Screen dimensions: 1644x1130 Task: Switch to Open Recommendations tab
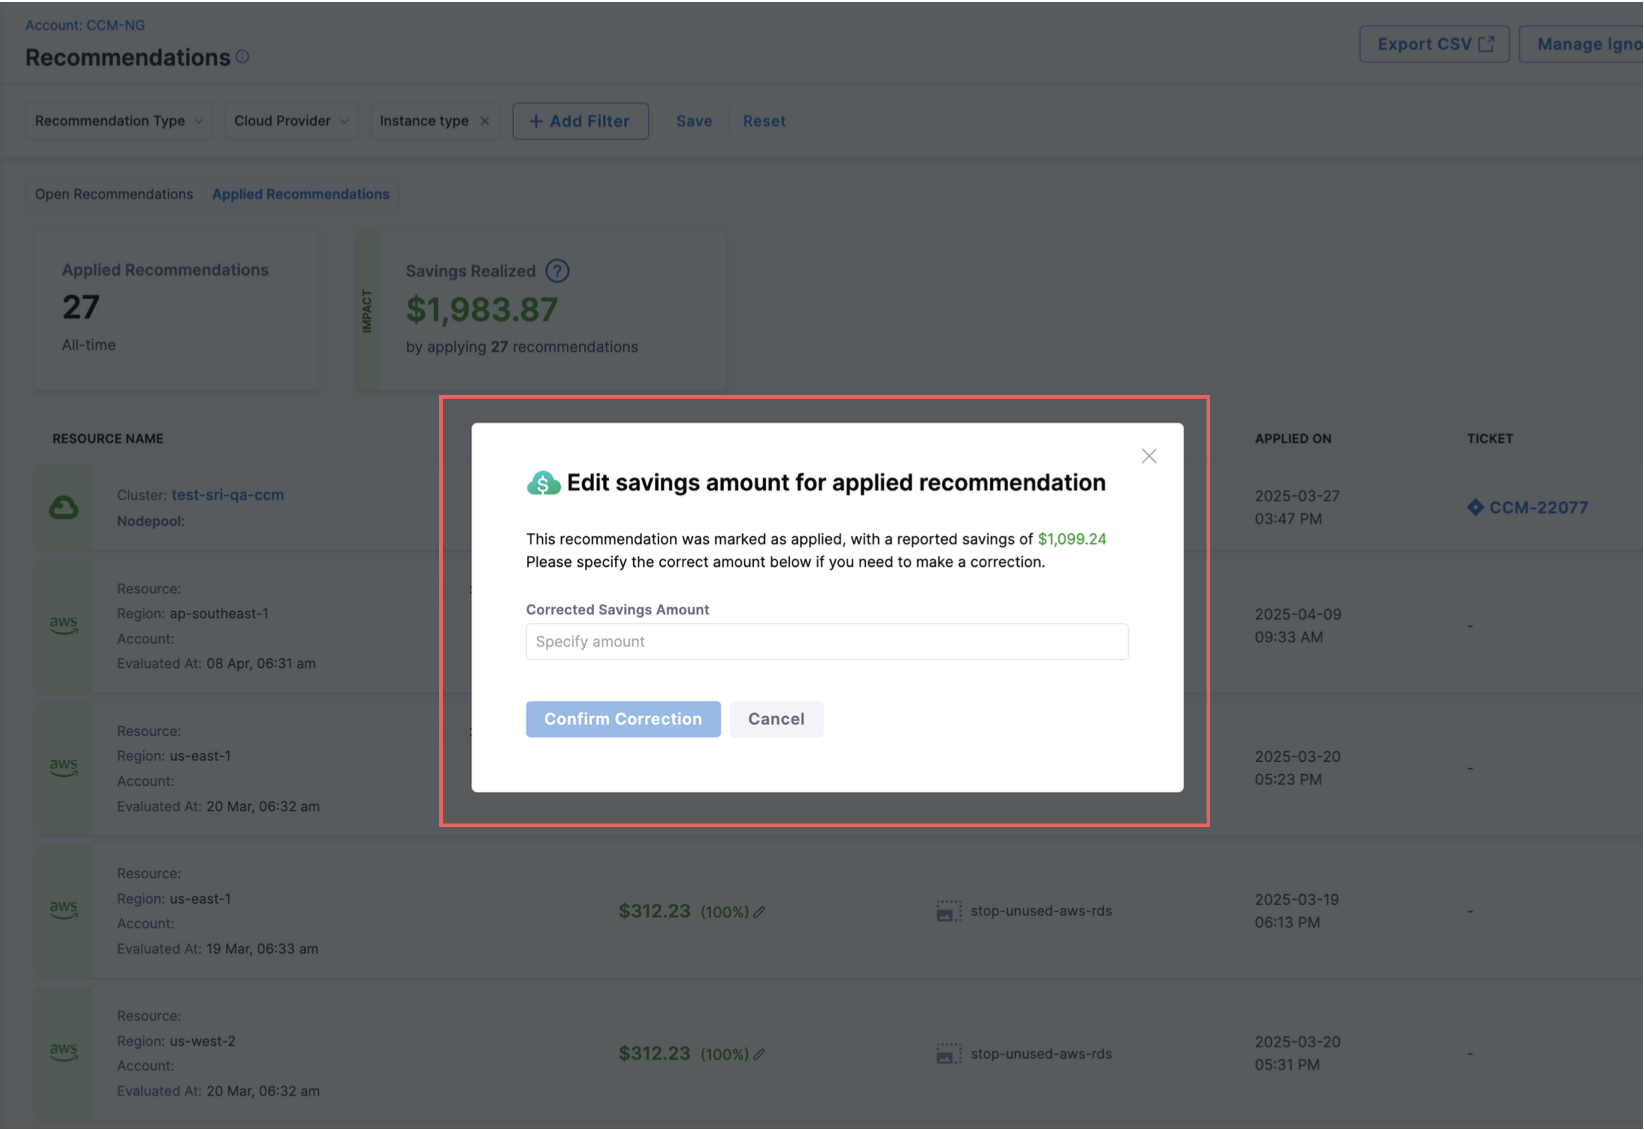(114, 194)
